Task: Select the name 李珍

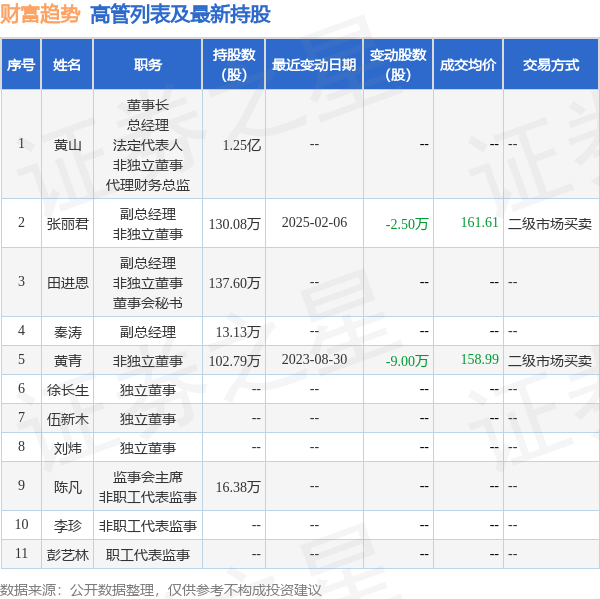Action: pyautogui.click(x=67, y=526)
